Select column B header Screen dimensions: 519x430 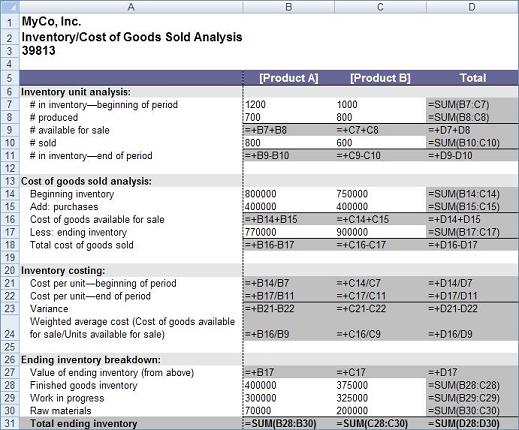(289, 7)
